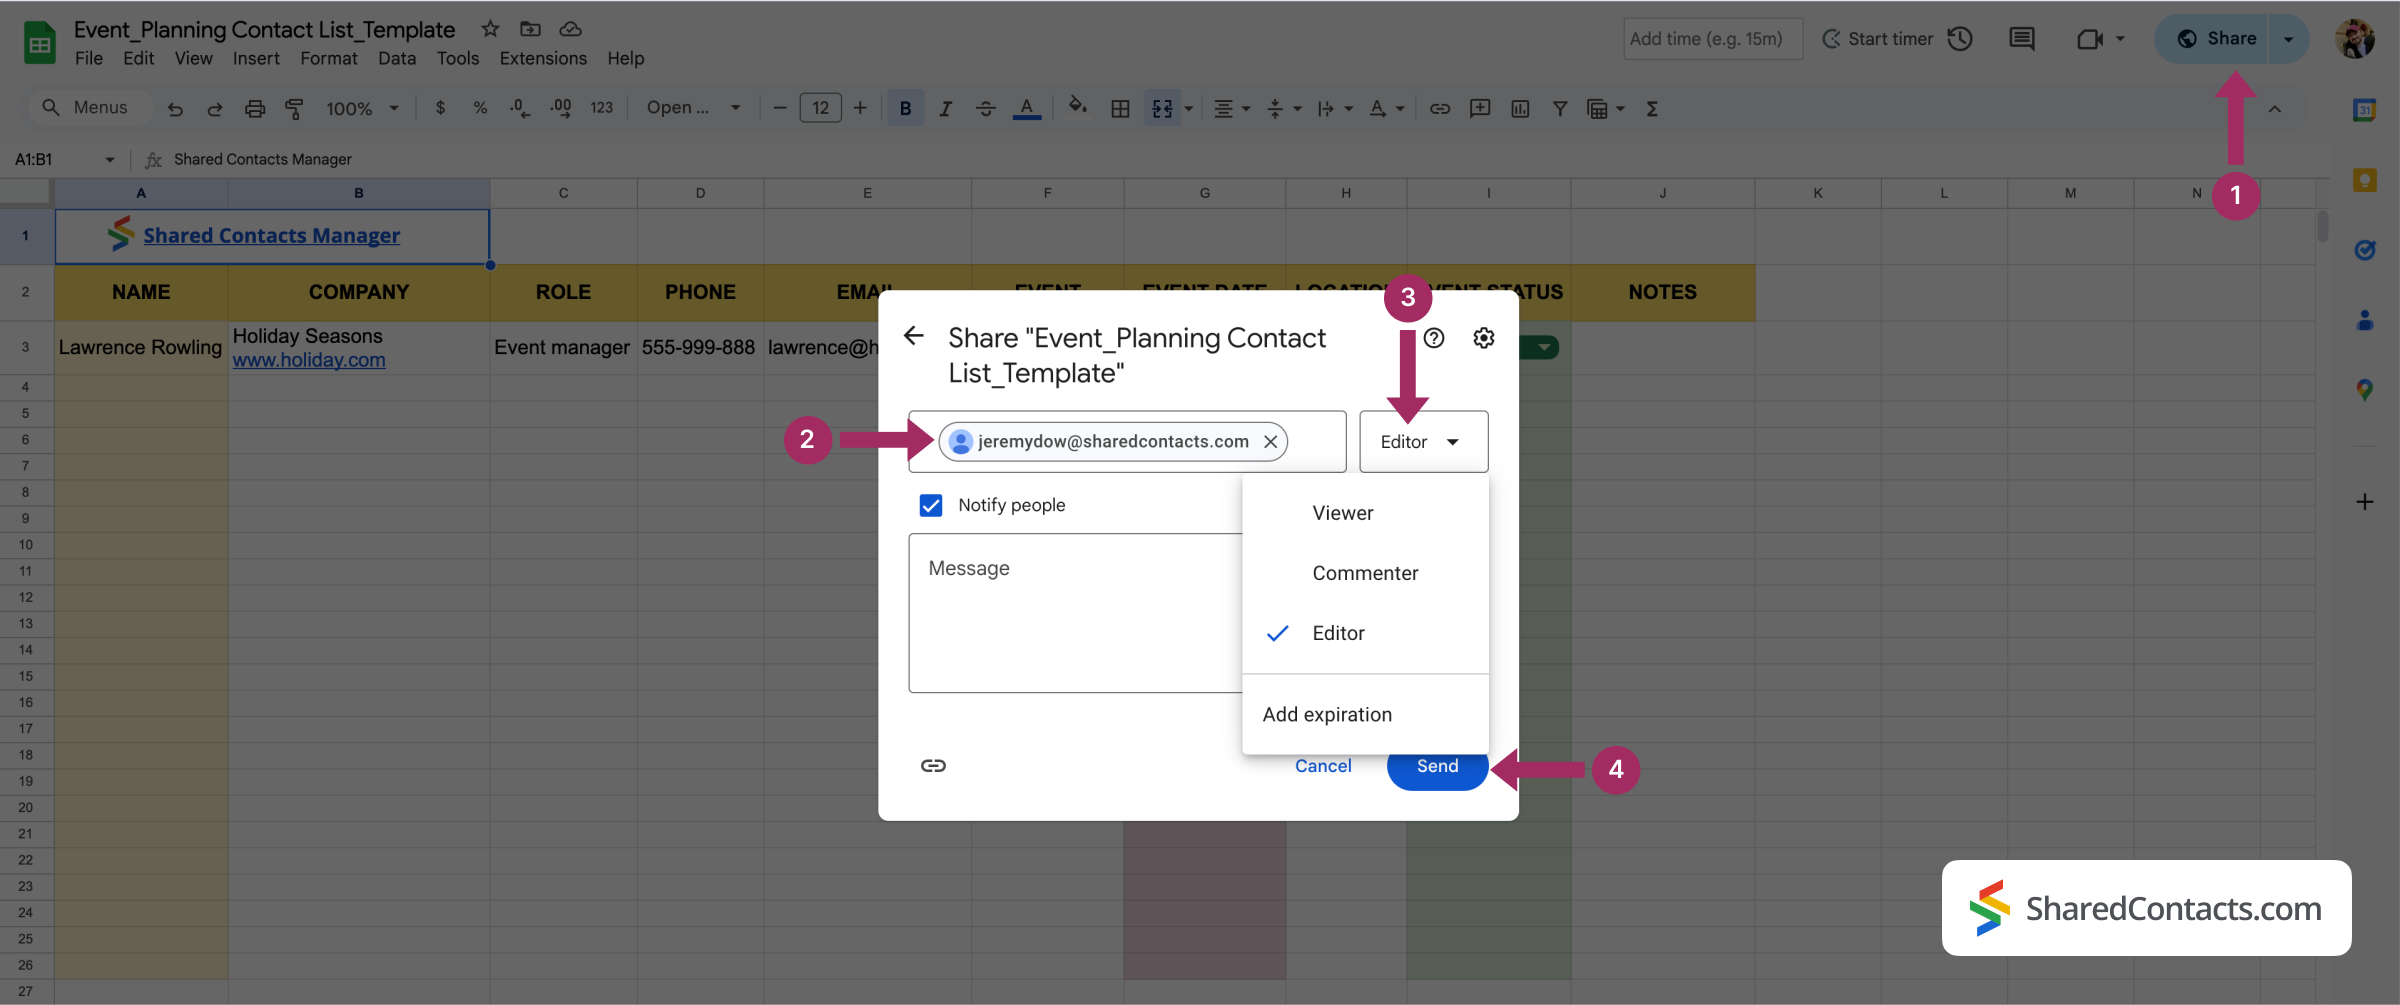Toggle bold formatting
The width and height of the screenshot is (2400, 1005).
click(x=905, y=108)
